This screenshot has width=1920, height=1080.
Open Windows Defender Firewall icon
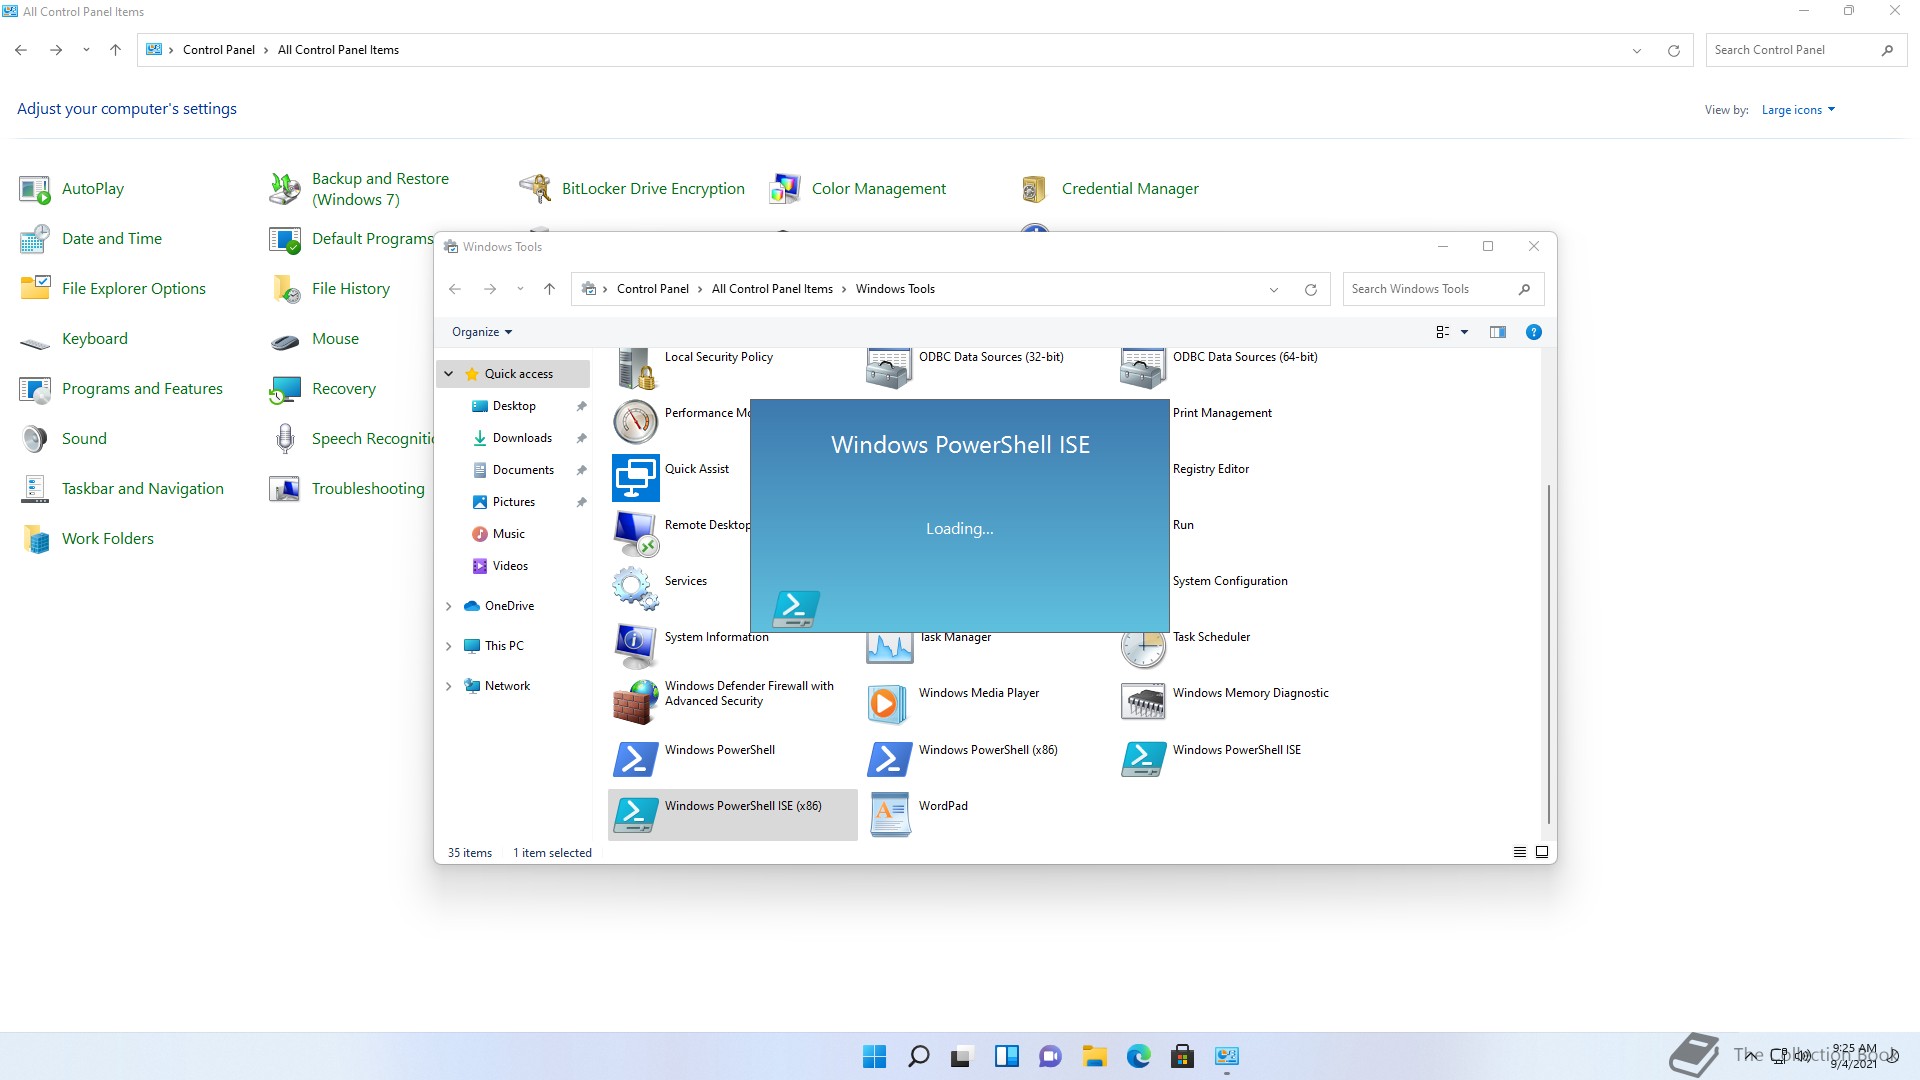tap(635, 702)
